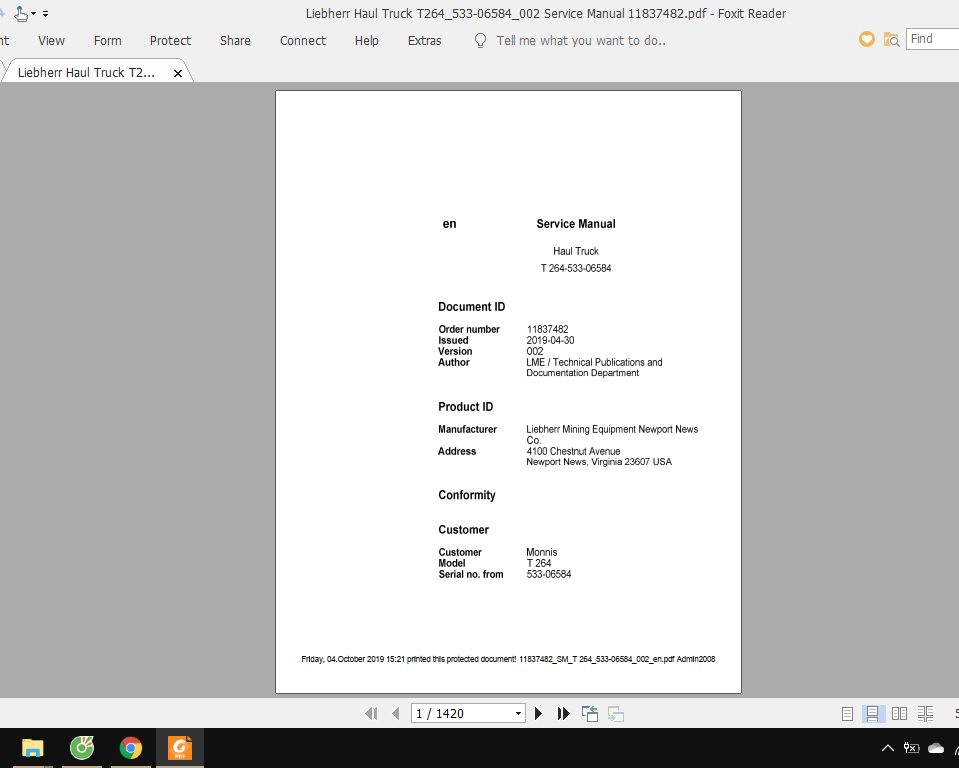The image size is (959, 768).
Task: Click the previous view icon
Action: click(x=590, y=713)
